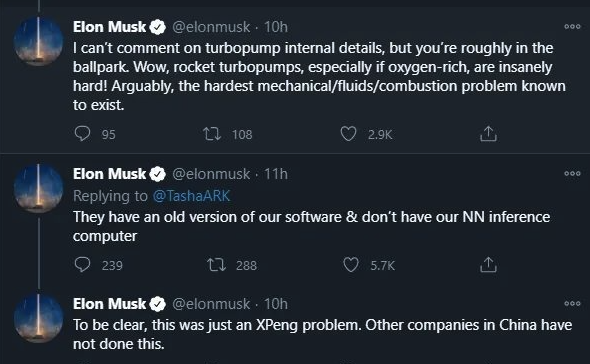The height and width of the screenshot is (364, 590).
Task: Open Elon Musk's name on the turbopump tweet
Action: pos(109,27)
